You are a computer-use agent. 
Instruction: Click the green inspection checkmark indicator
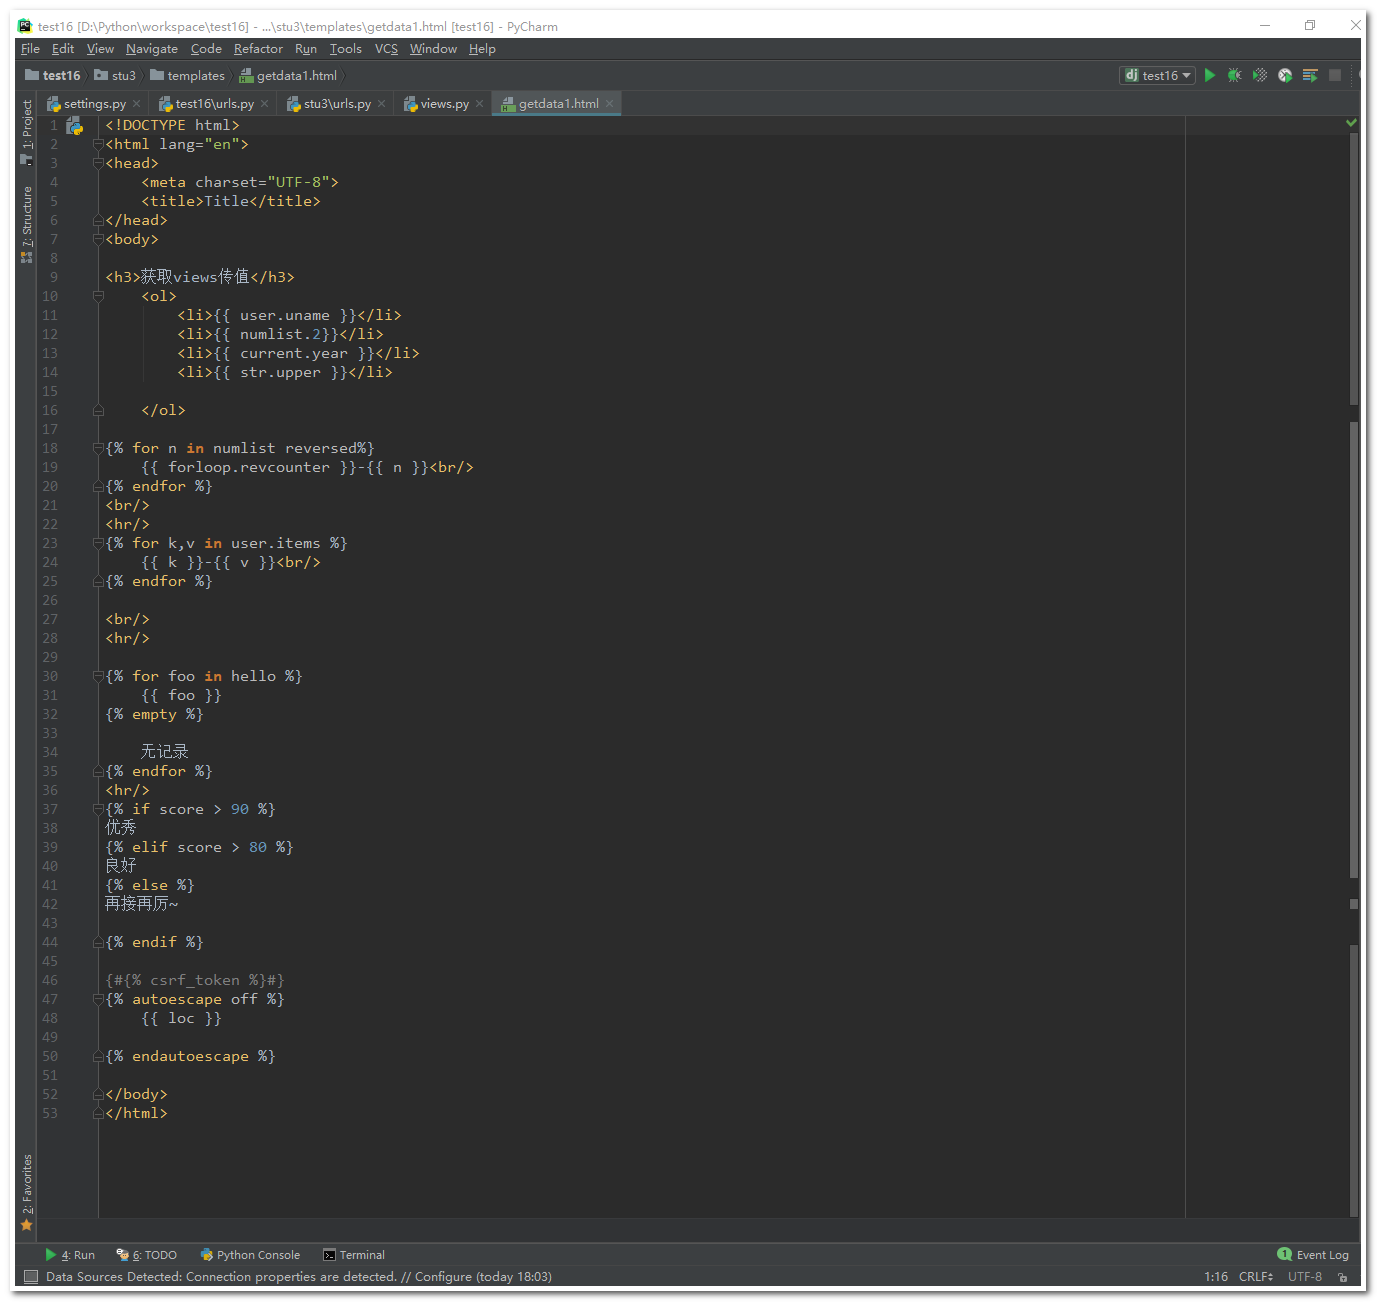(x=1351, y=123)
